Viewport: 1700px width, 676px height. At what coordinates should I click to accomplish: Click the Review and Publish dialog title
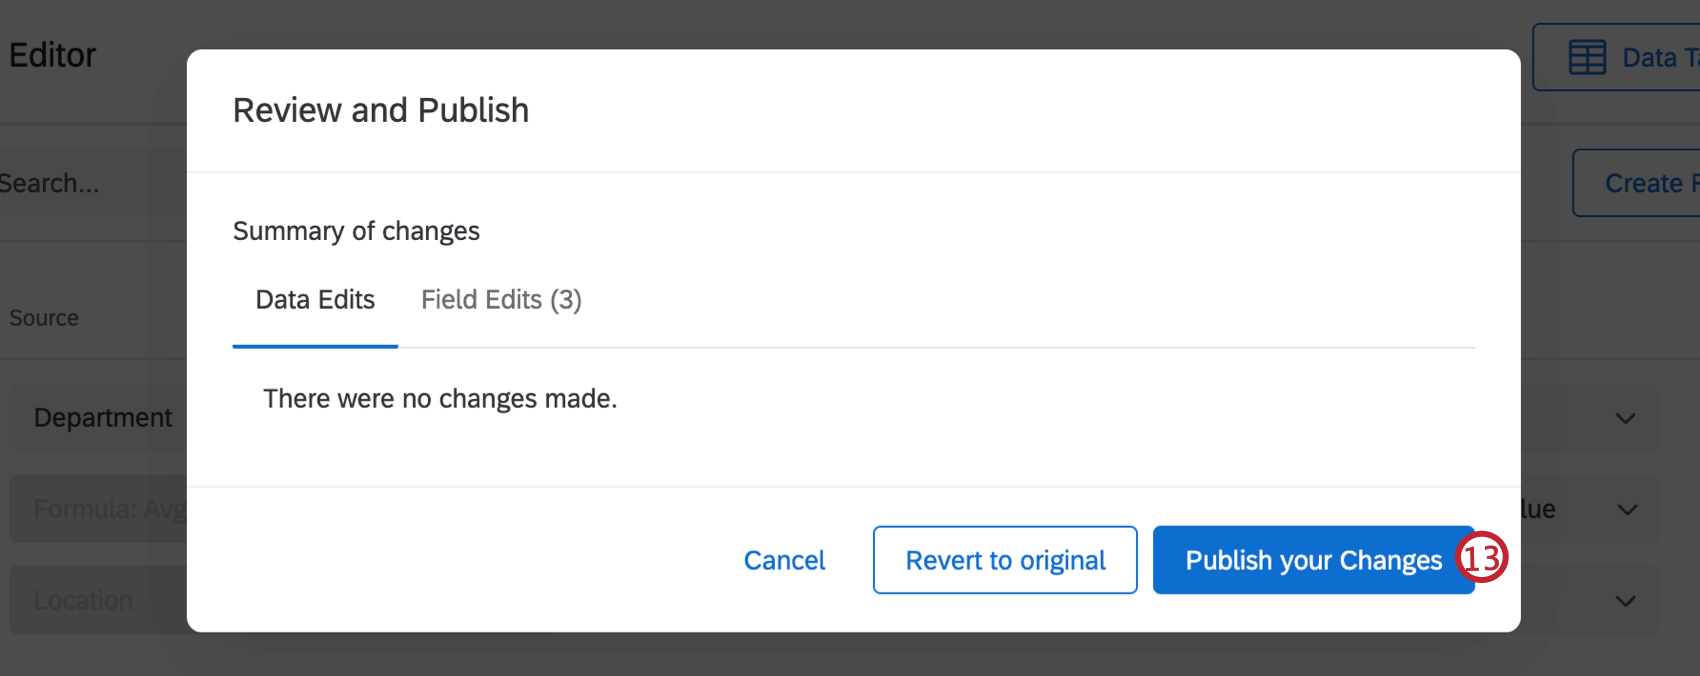[380, 110]
